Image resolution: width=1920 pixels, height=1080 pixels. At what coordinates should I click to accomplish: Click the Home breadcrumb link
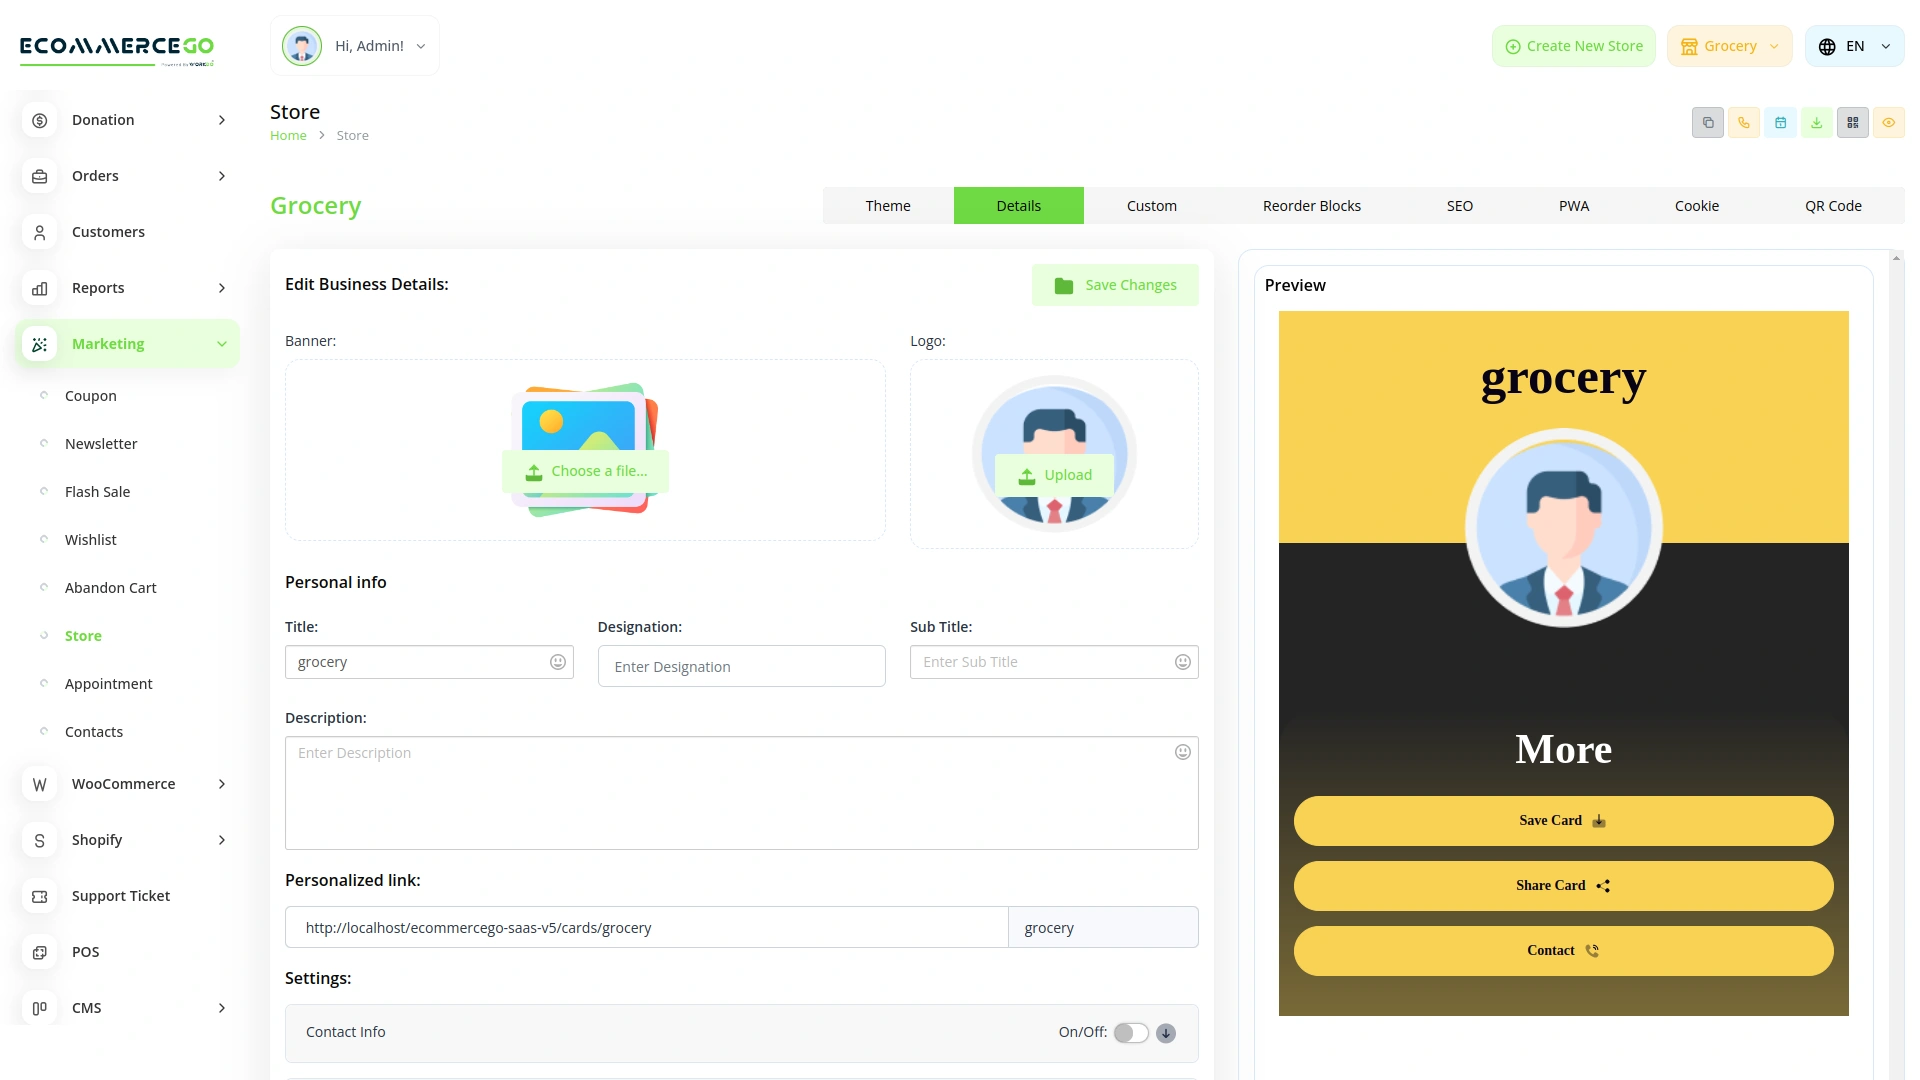288,135
